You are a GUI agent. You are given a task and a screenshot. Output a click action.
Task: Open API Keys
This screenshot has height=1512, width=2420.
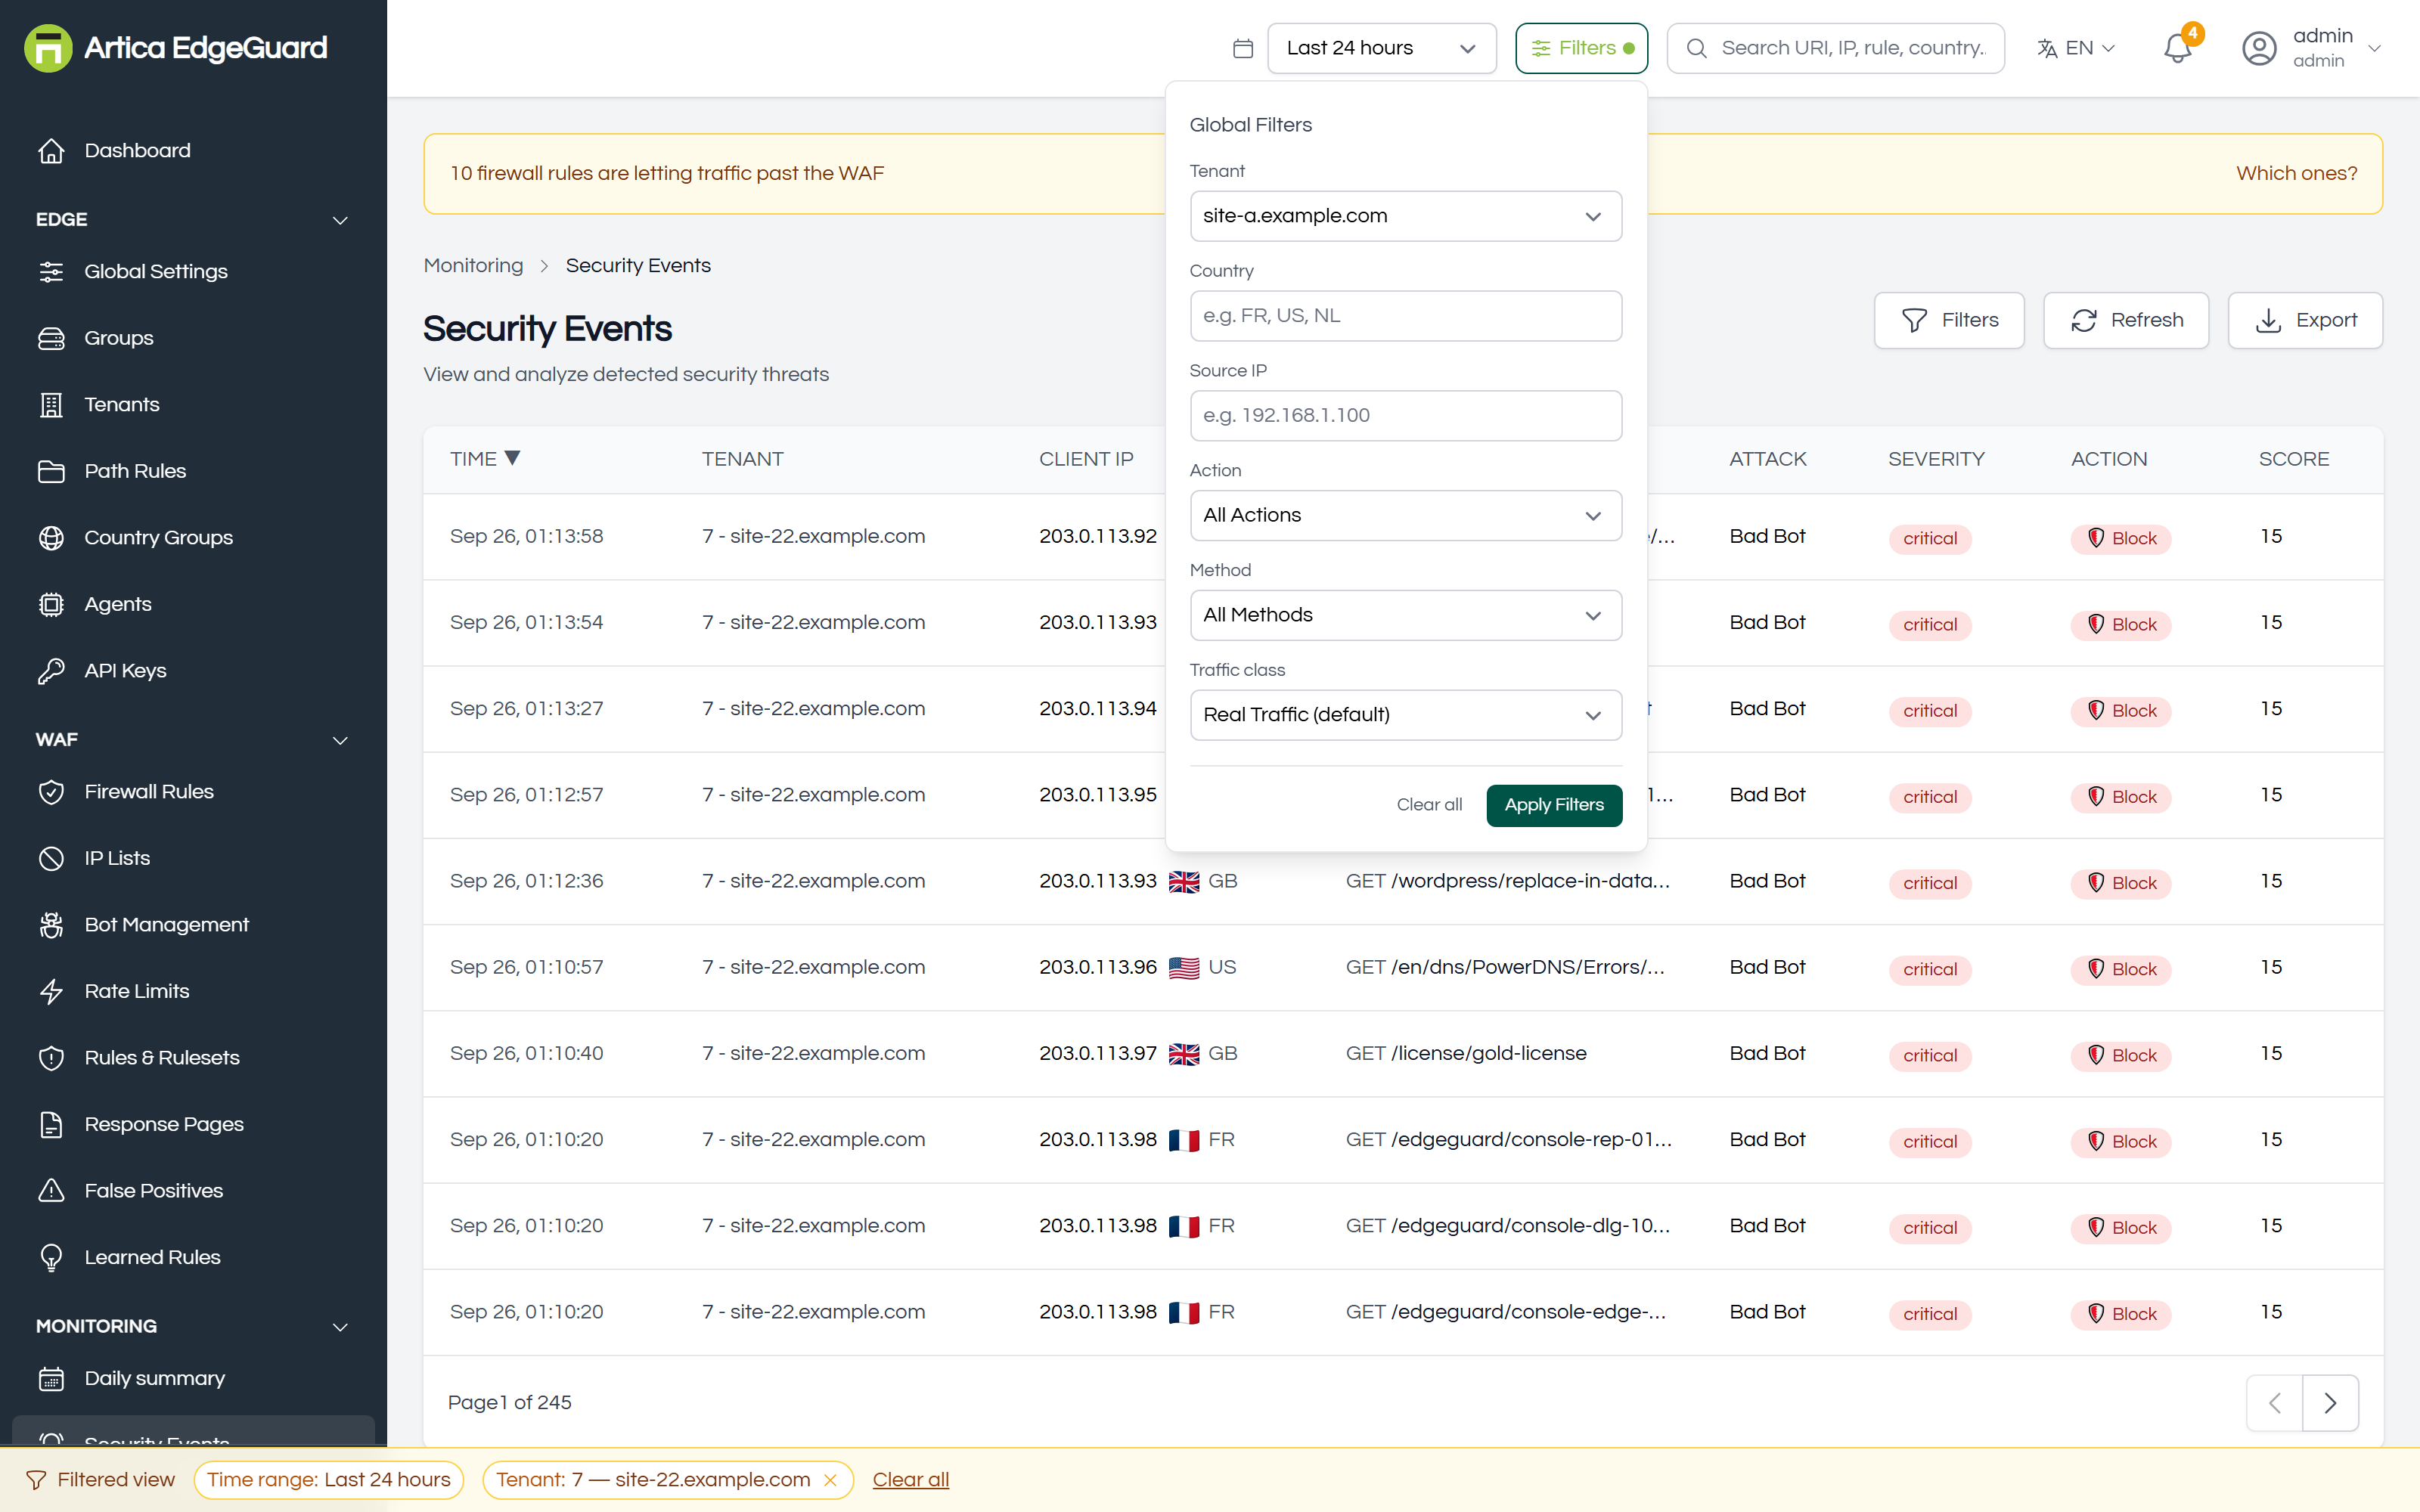coord(193,670)
